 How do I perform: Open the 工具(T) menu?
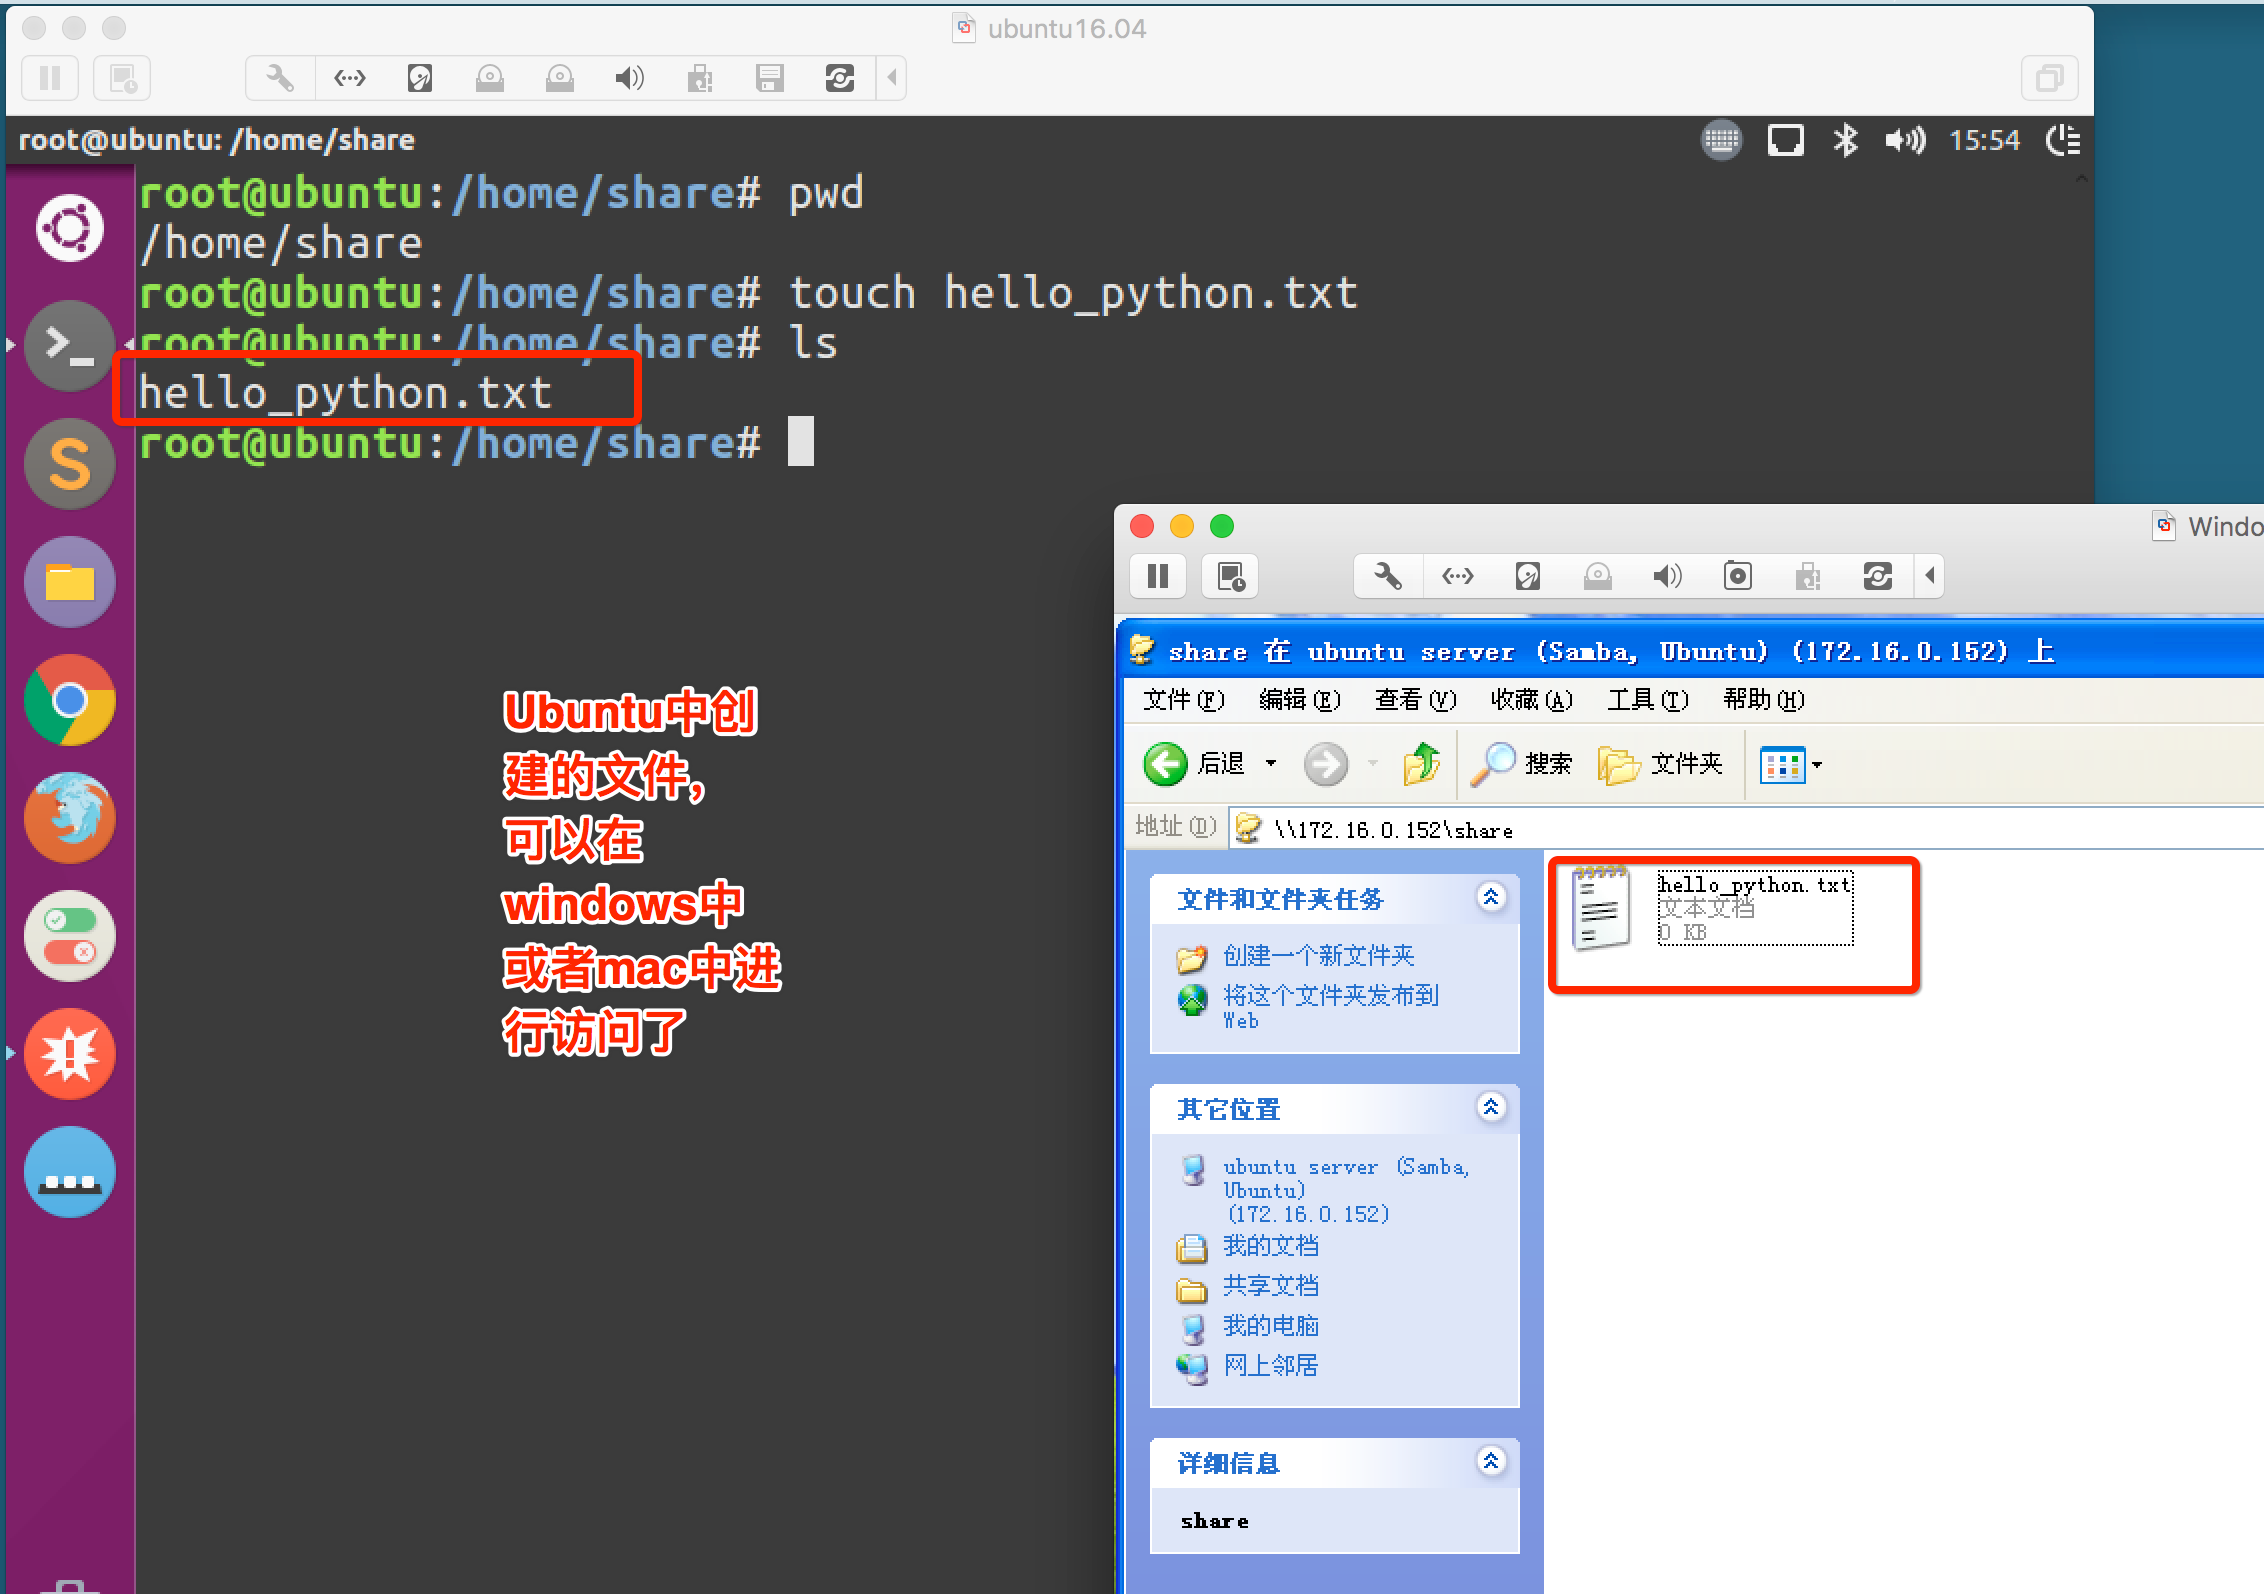pyautogui.click(x=1647, y=700)
